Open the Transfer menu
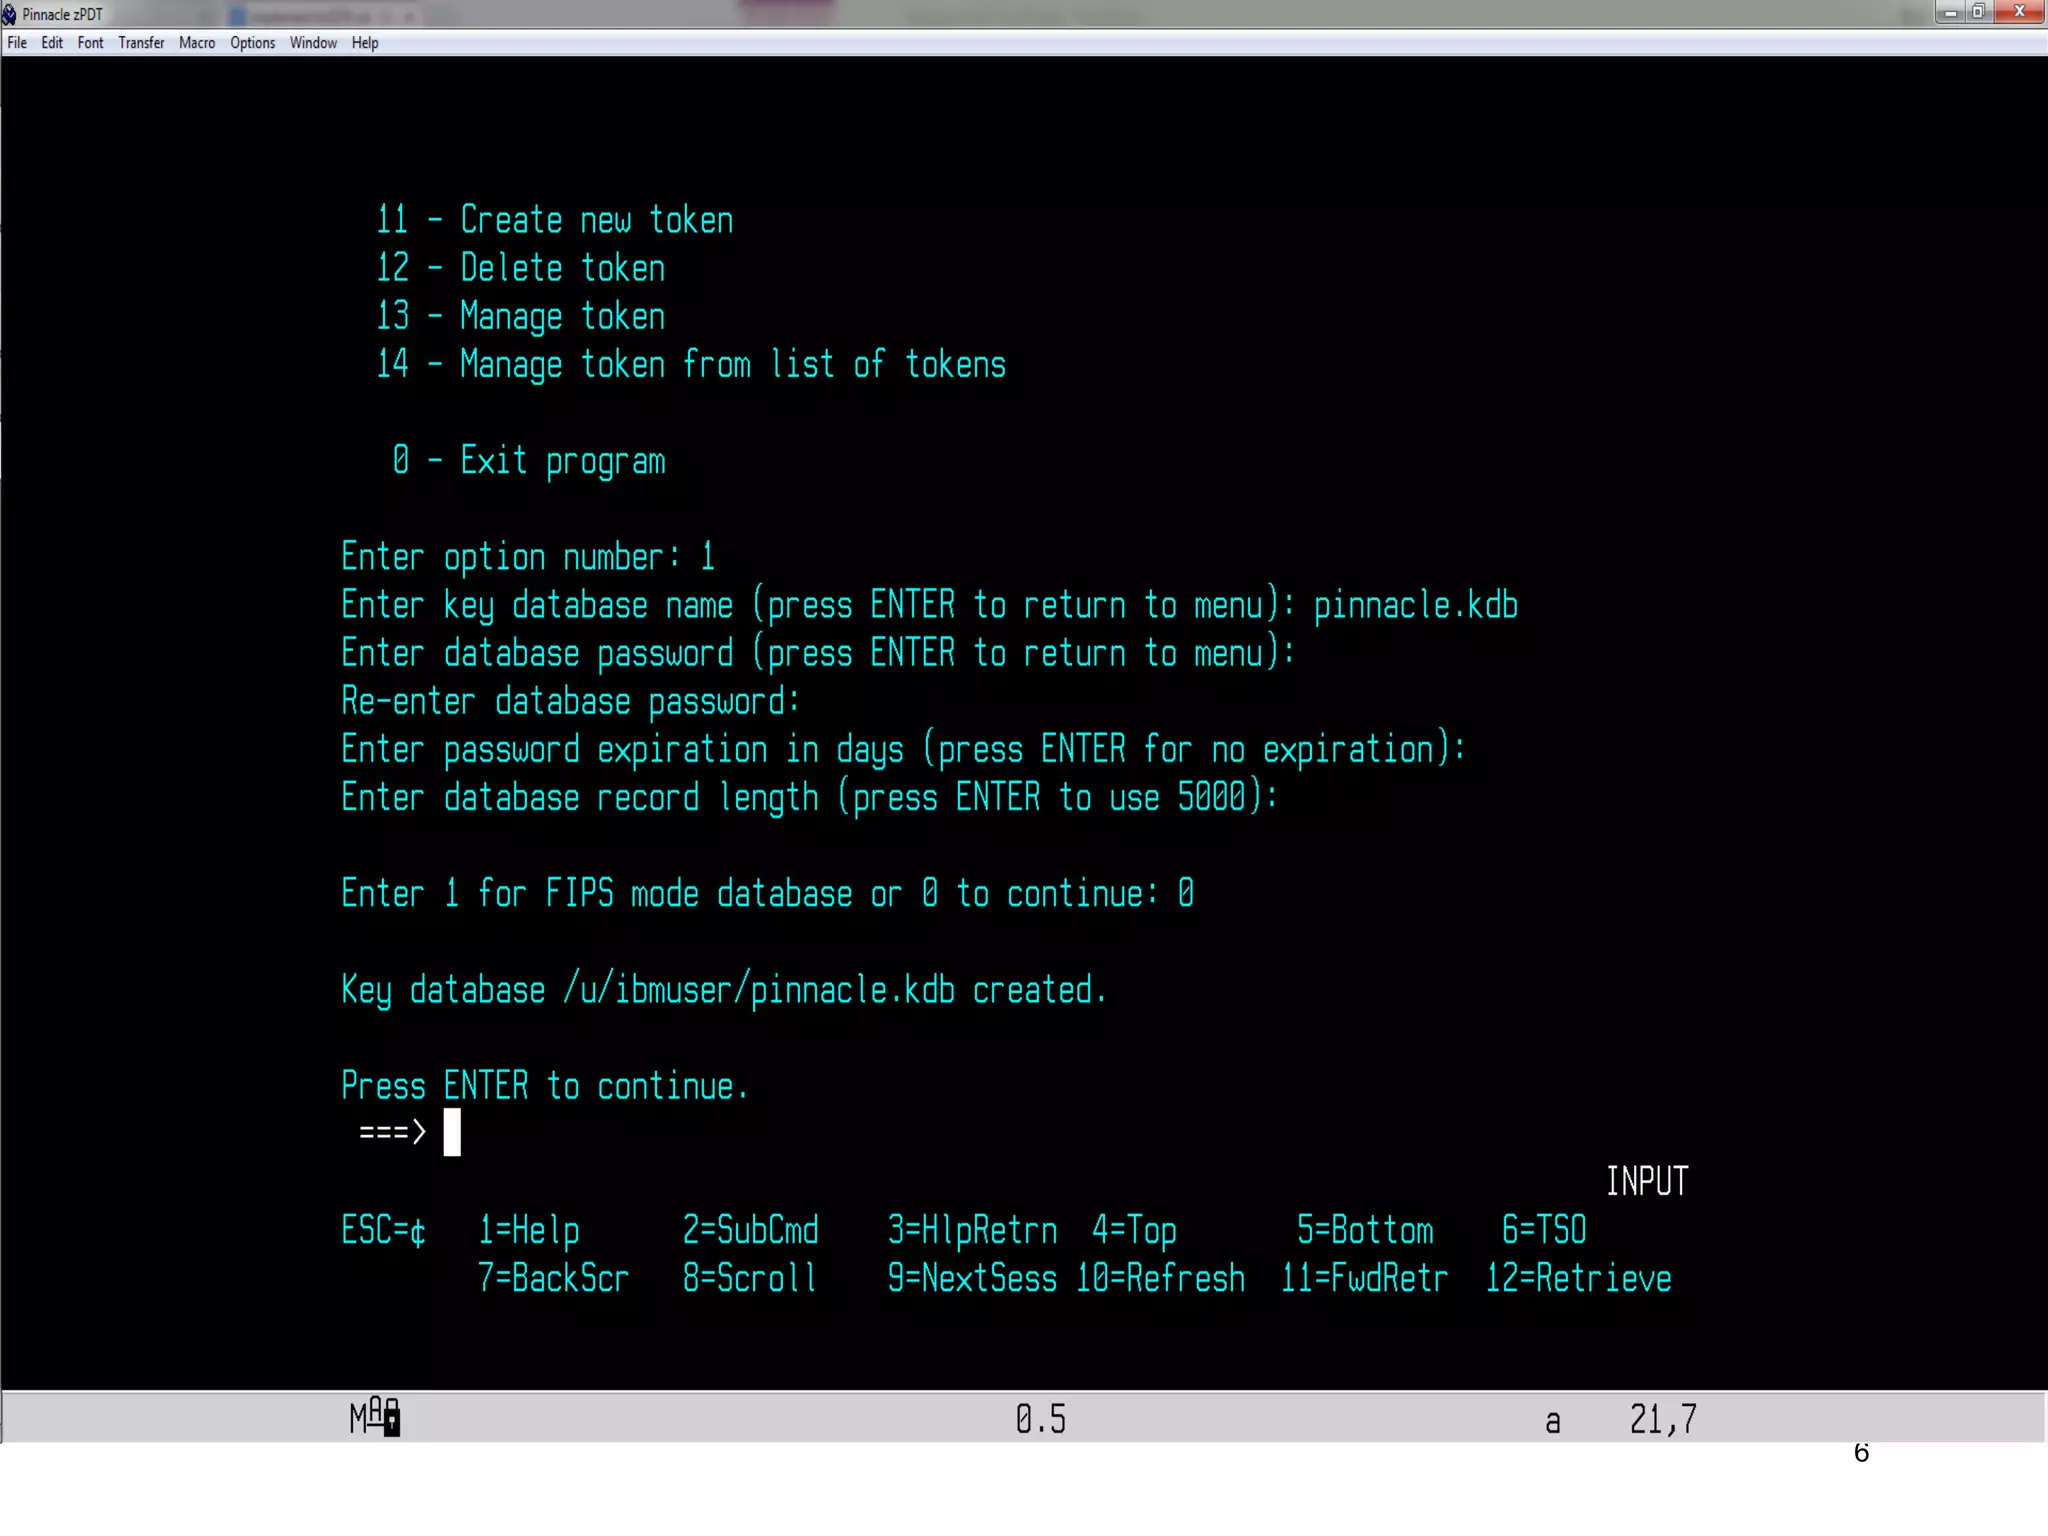Screen dimensions: 2048x1536 141,43
